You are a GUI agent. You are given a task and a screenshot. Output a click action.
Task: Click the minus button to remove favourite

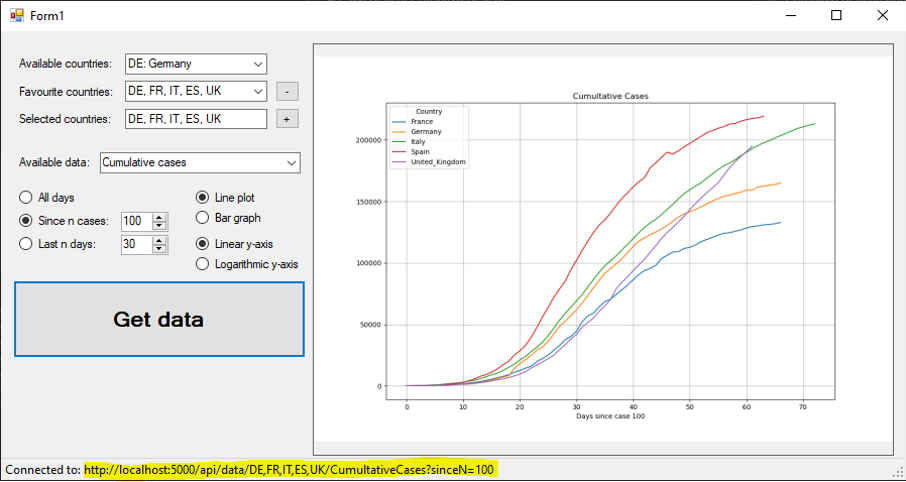click(x=287, y=92)
